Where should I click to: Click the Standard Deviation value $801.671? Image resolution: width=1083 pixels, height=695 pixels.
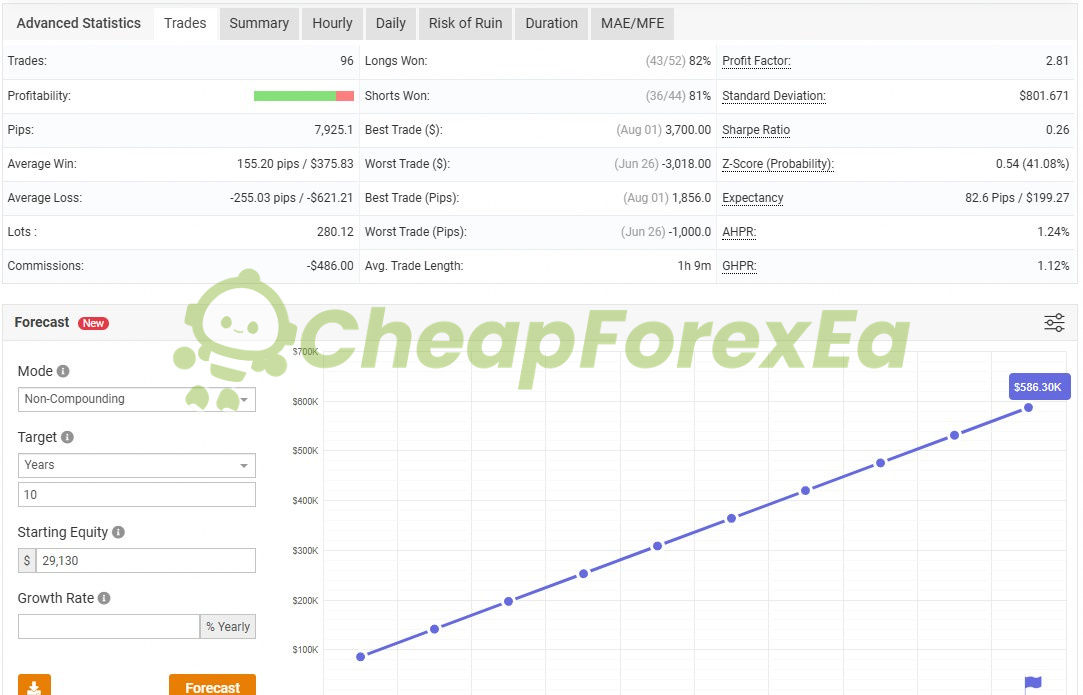pyautogui.click(x=1044, y=96)
